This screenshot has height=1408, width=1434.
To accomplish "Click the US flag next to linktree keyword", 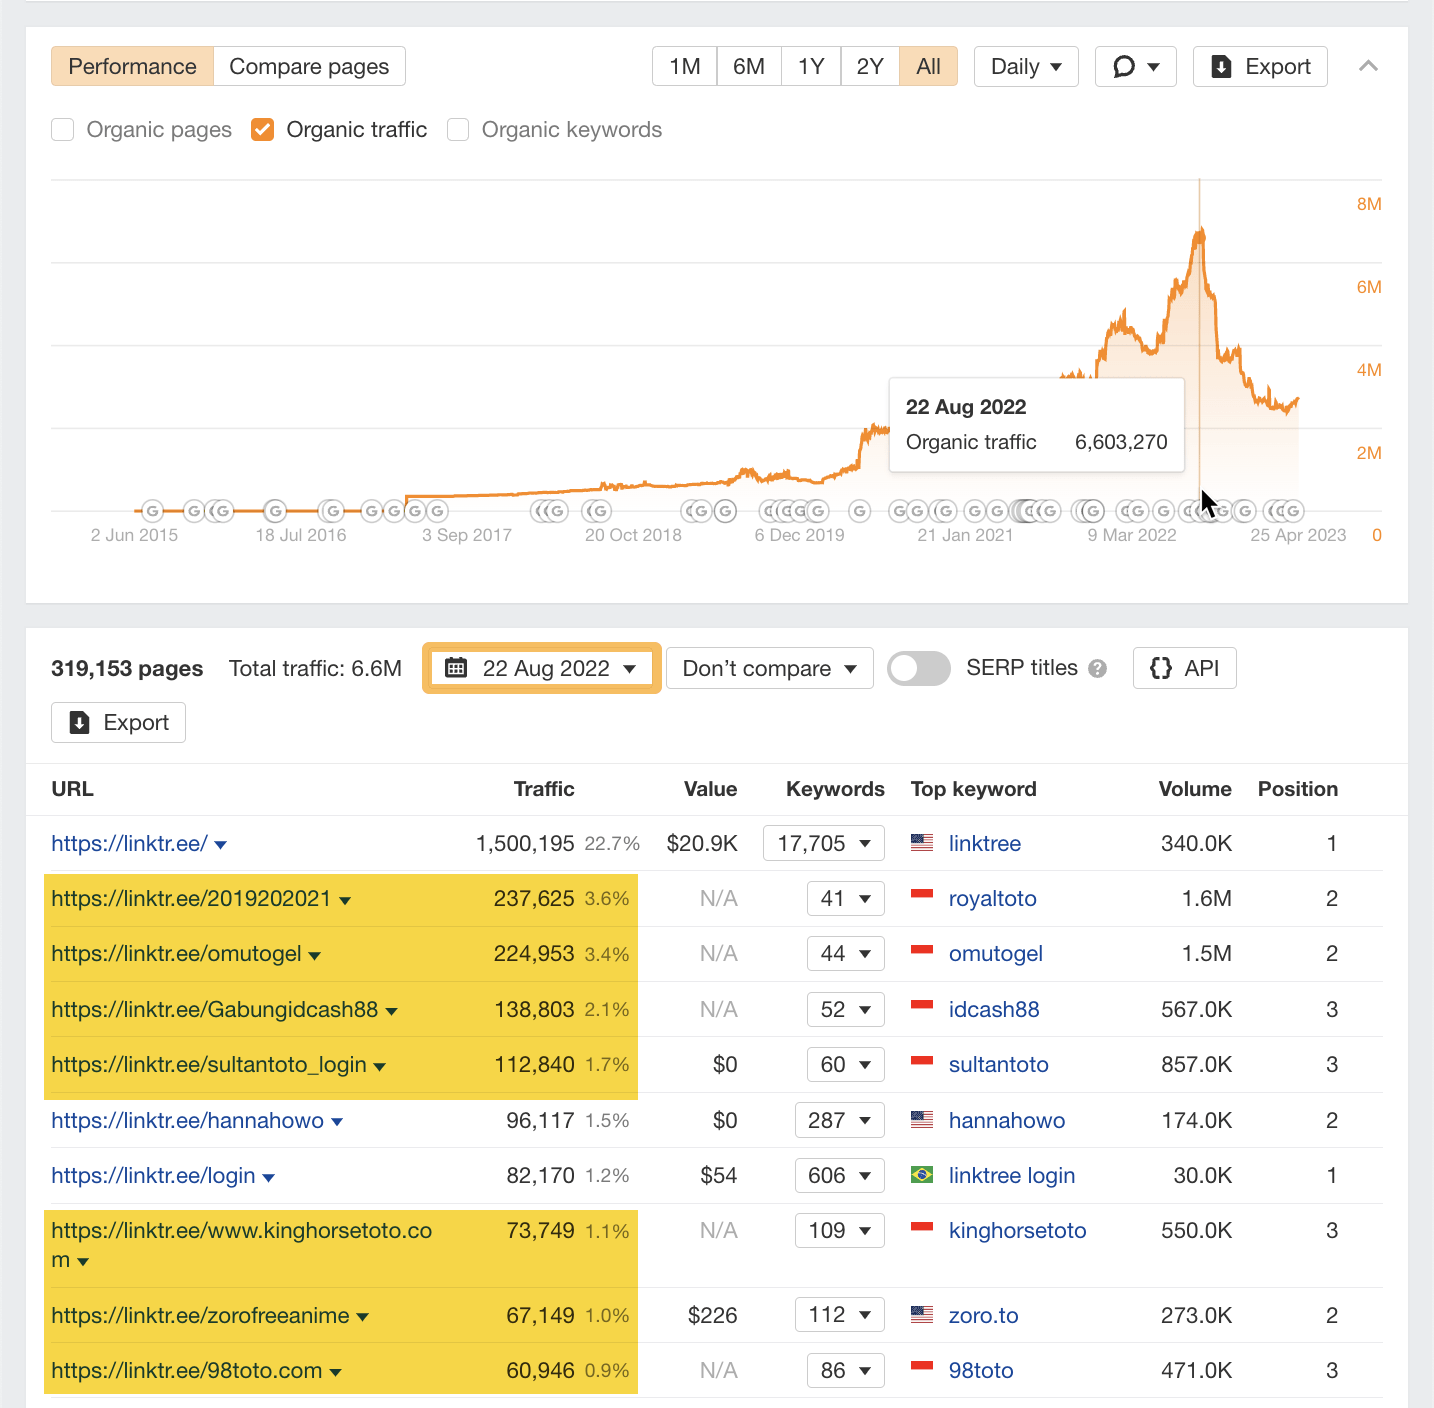I will (x=922, y=843).
